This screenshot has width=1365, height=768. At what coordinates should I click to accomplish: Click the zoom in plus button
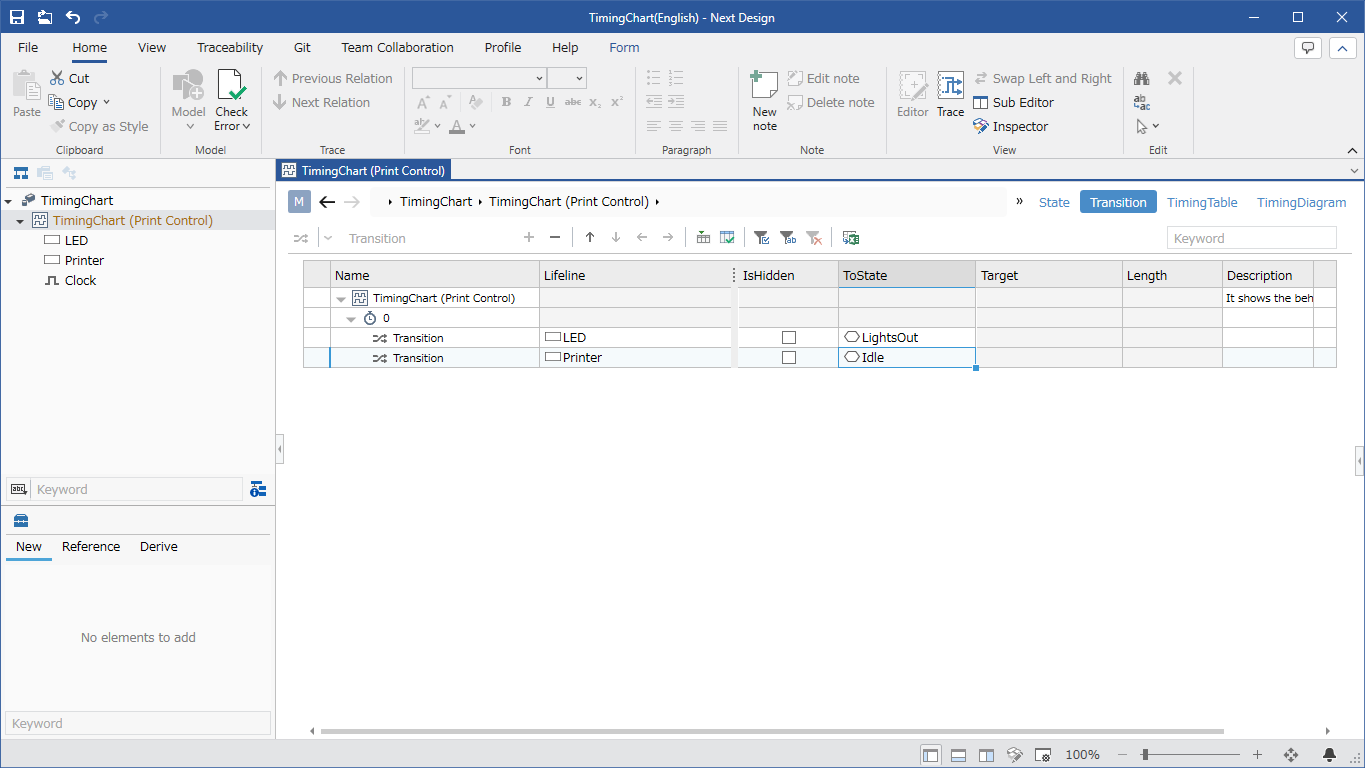[1257, 755]
